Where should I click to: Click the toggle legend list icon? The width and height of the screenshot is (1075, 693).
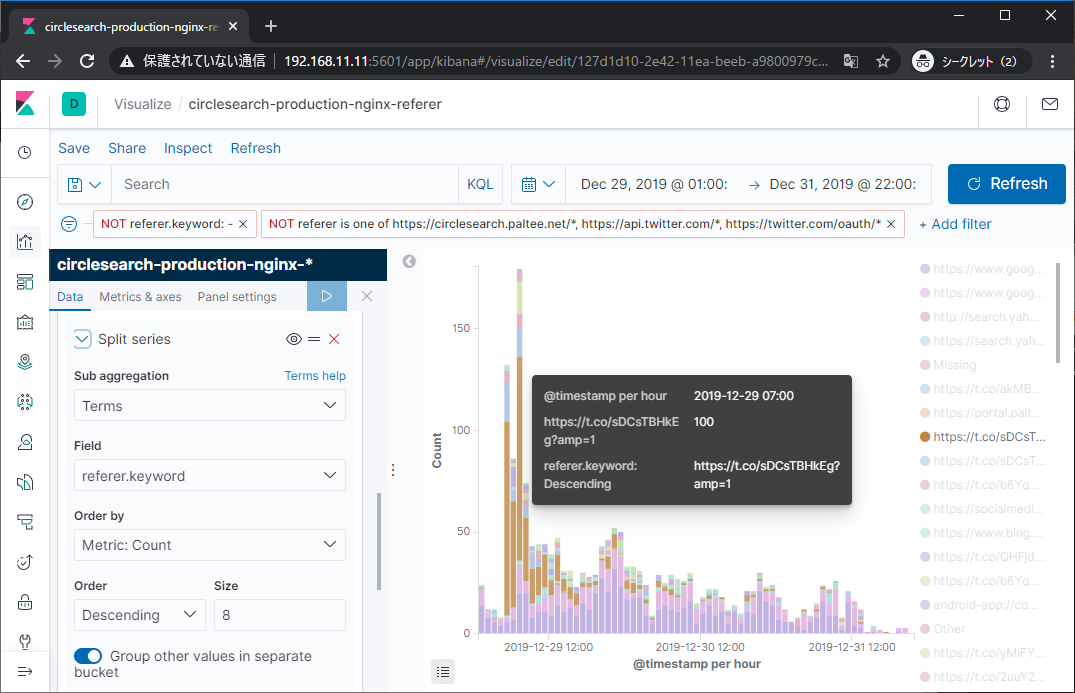(443, 671)
